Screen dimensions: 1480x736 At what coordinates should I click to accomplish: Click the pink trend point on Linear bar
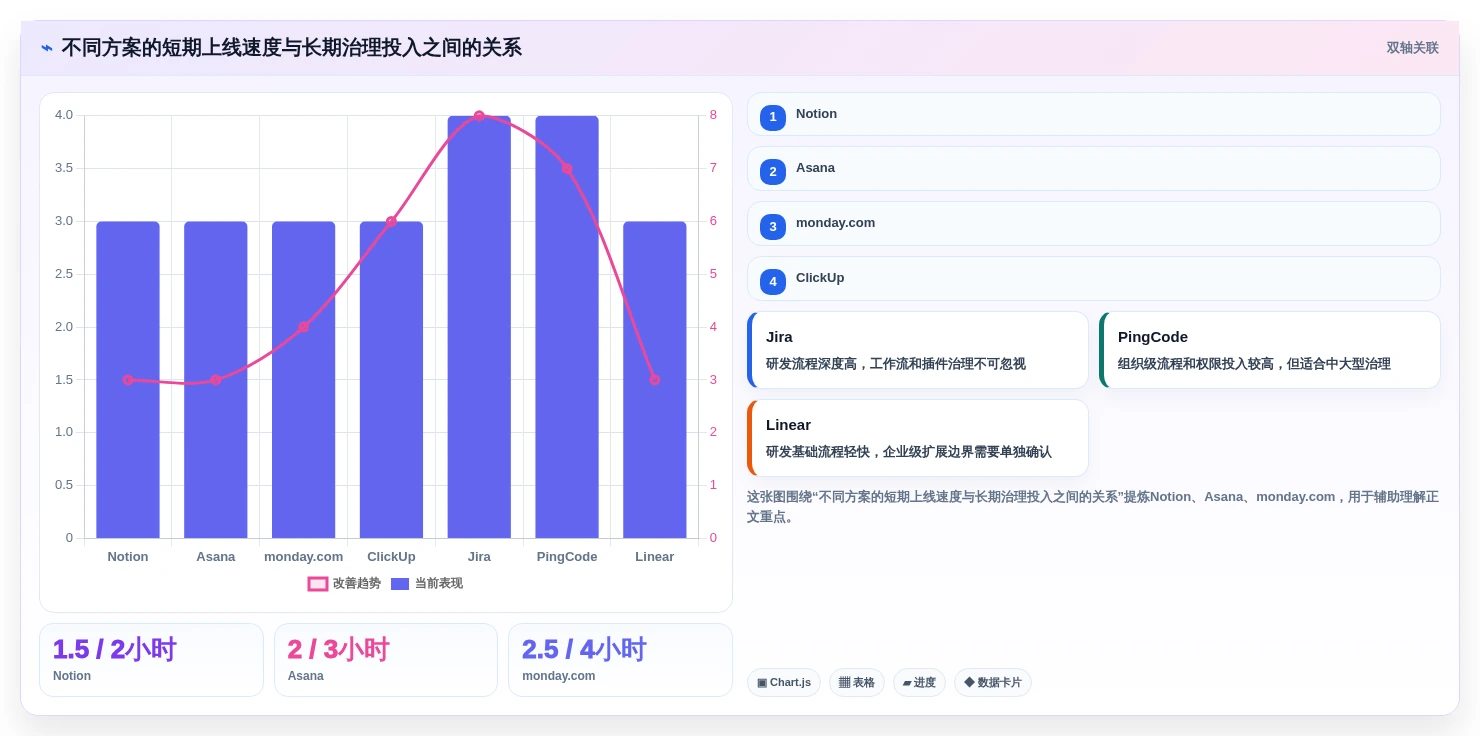pyautogui.click(x=655, y=380)
